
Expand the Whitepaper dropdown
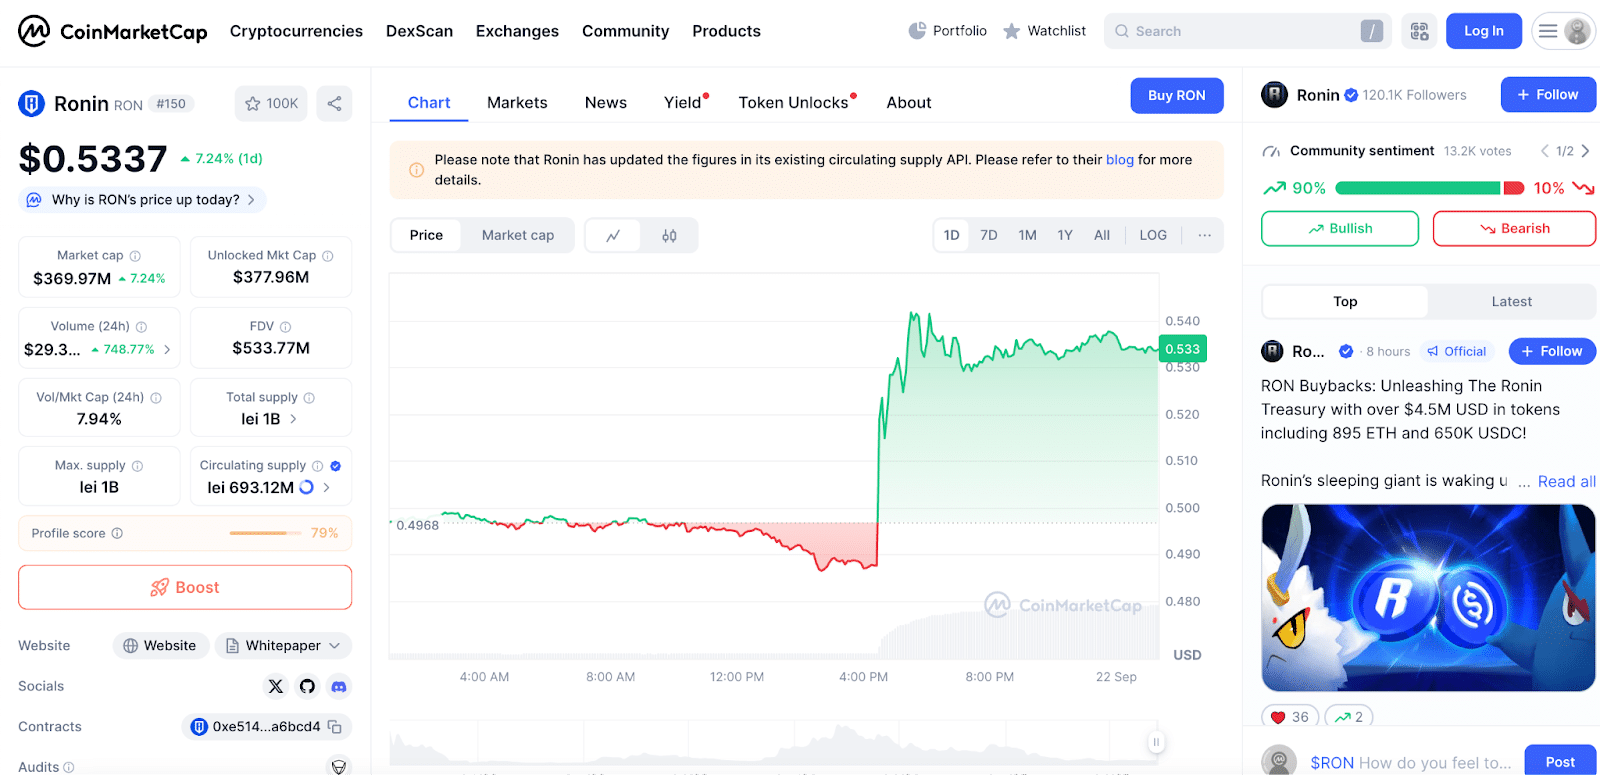click(283, 646)
